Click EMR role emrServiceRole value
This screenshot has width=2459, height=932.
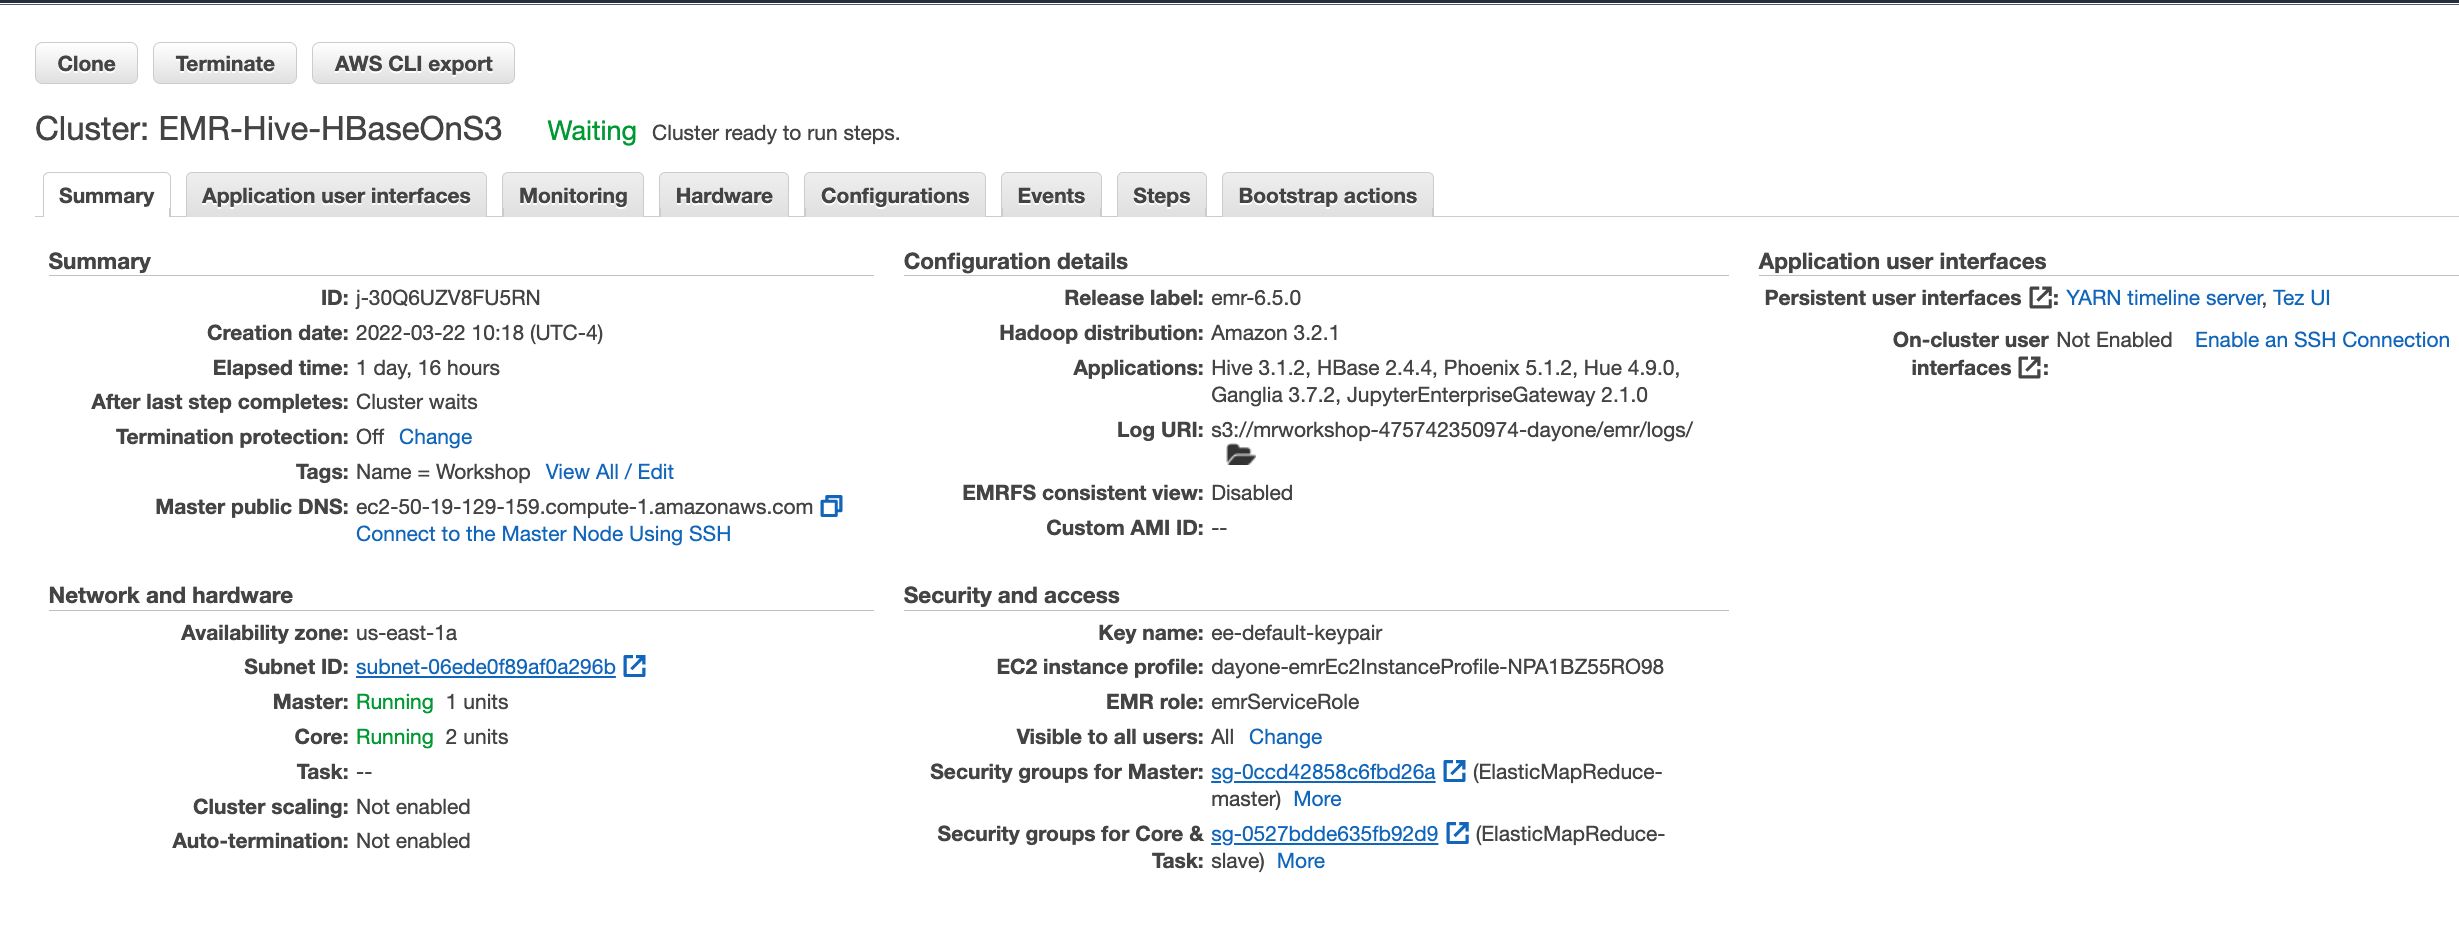pos(1285,702)
